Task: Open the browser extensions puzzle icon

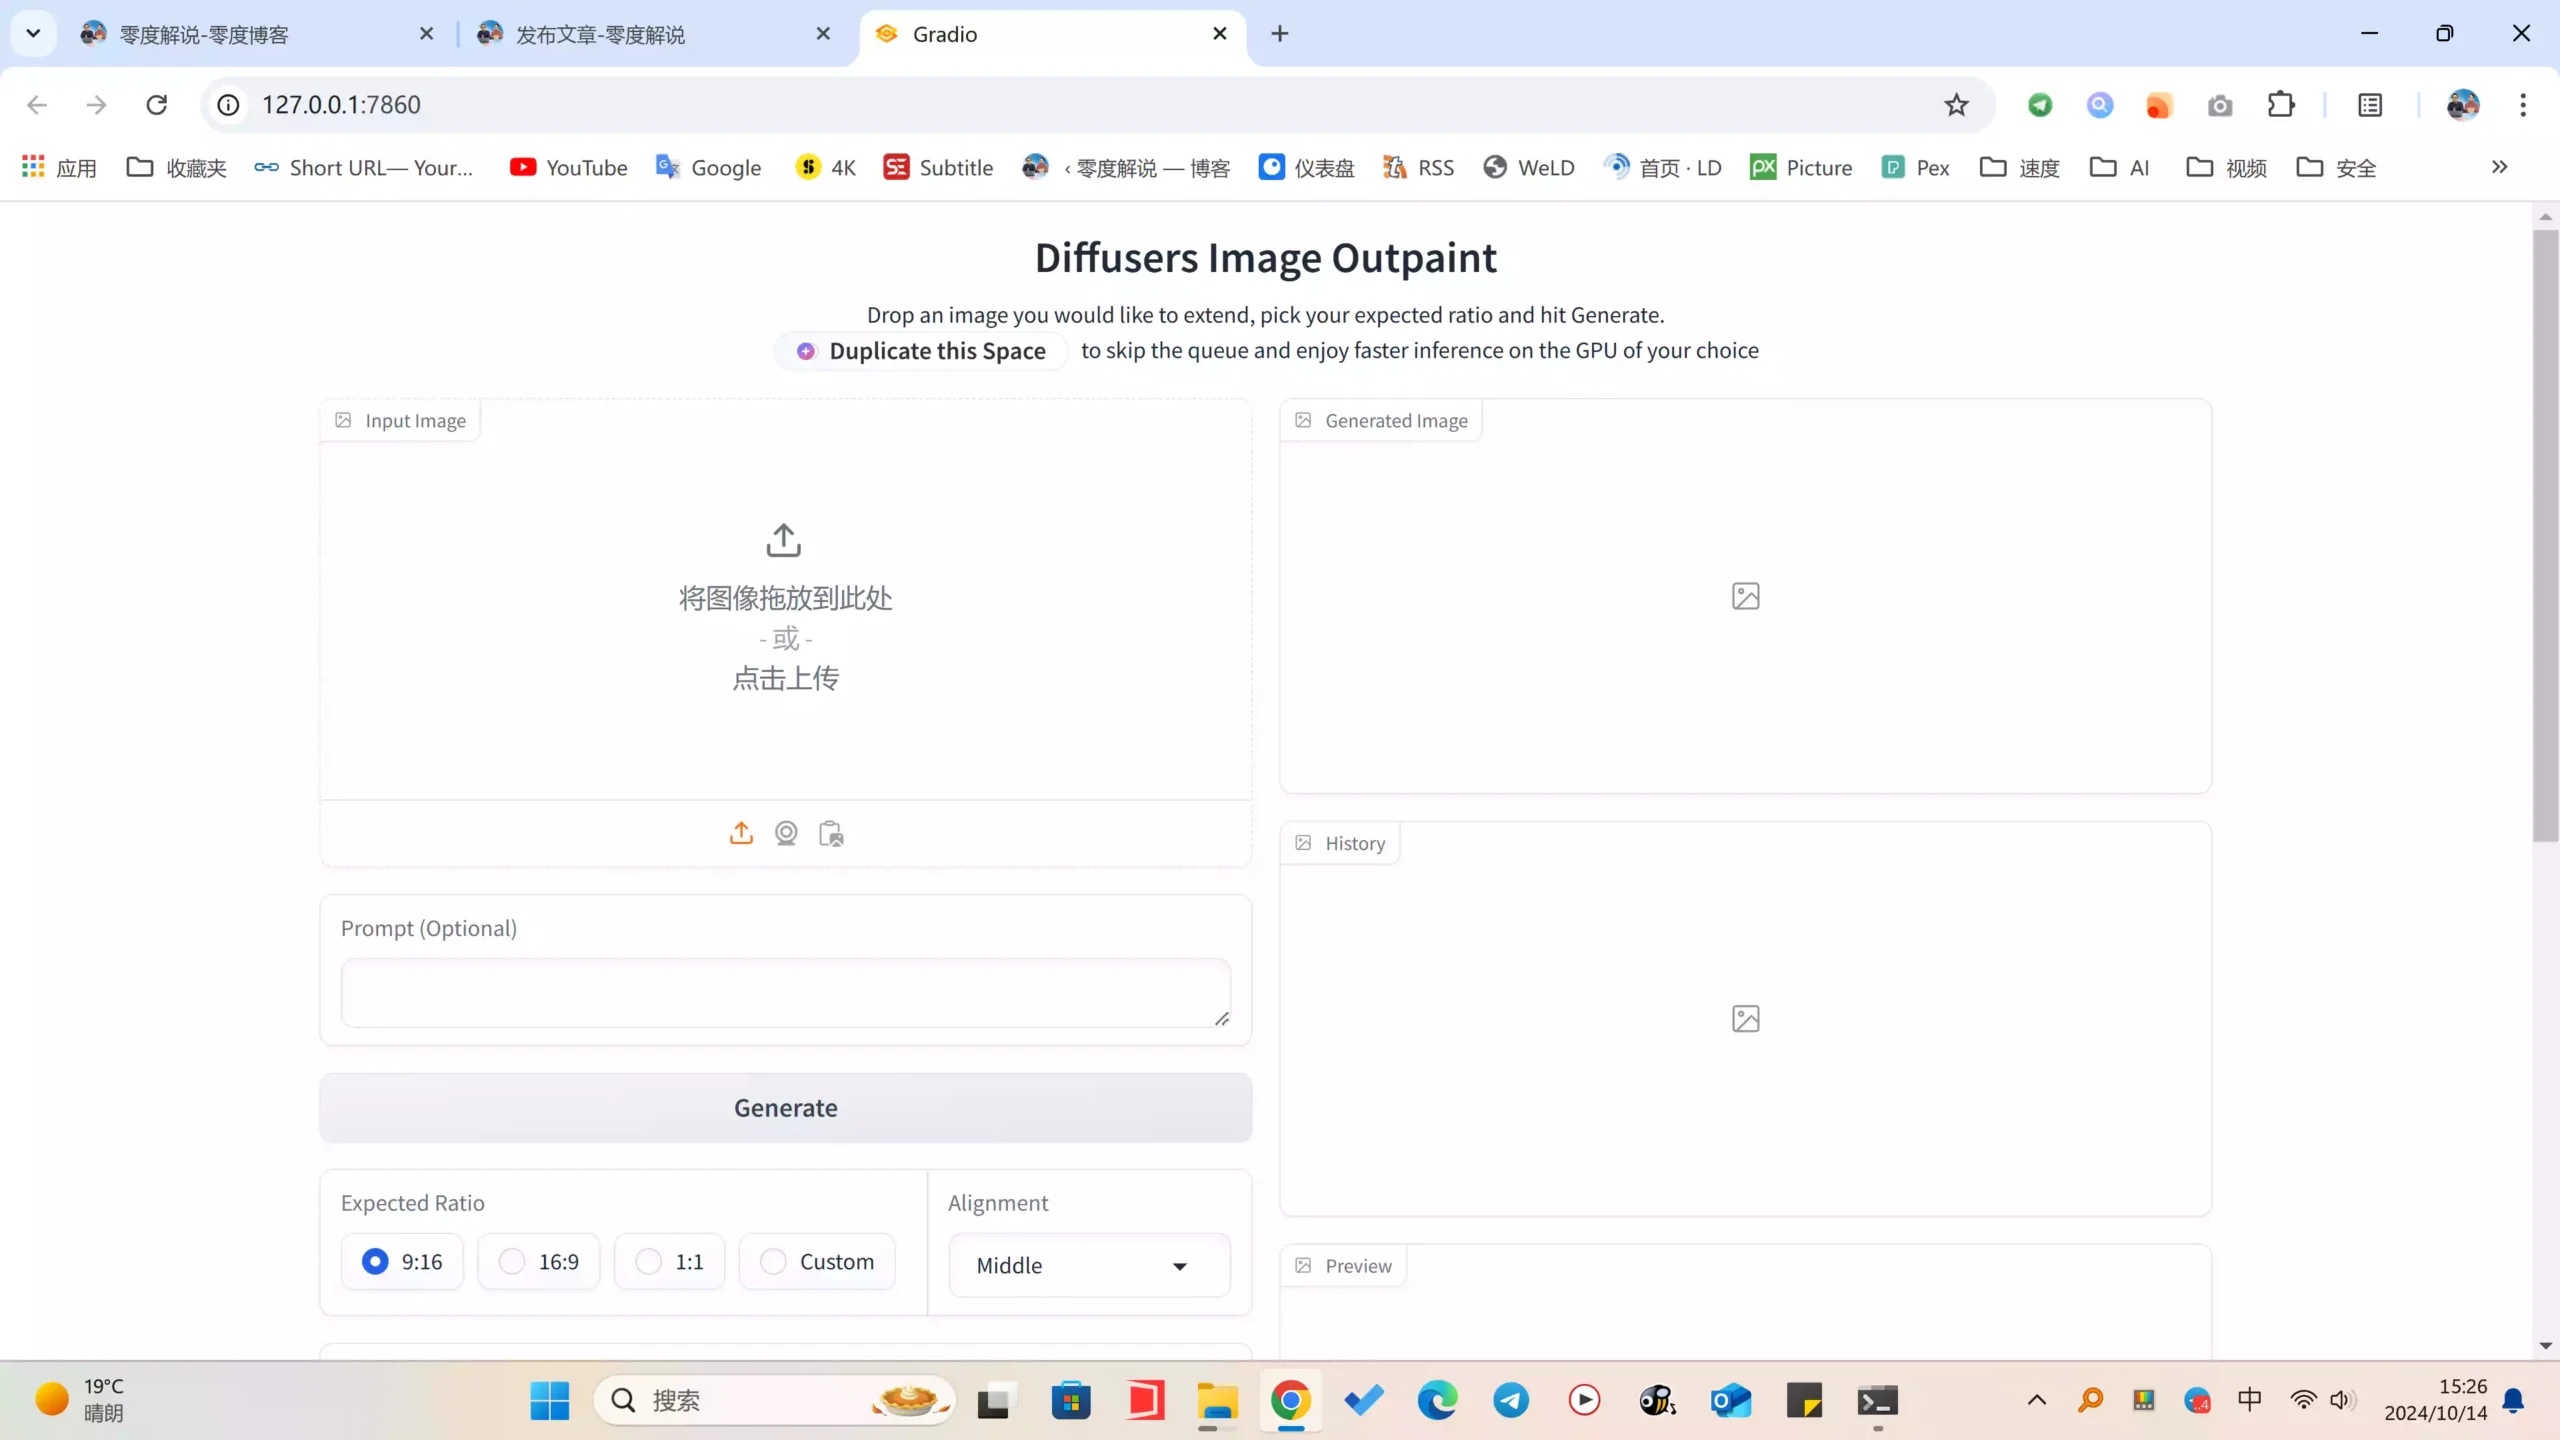Action: click(x=2281, y=105)
